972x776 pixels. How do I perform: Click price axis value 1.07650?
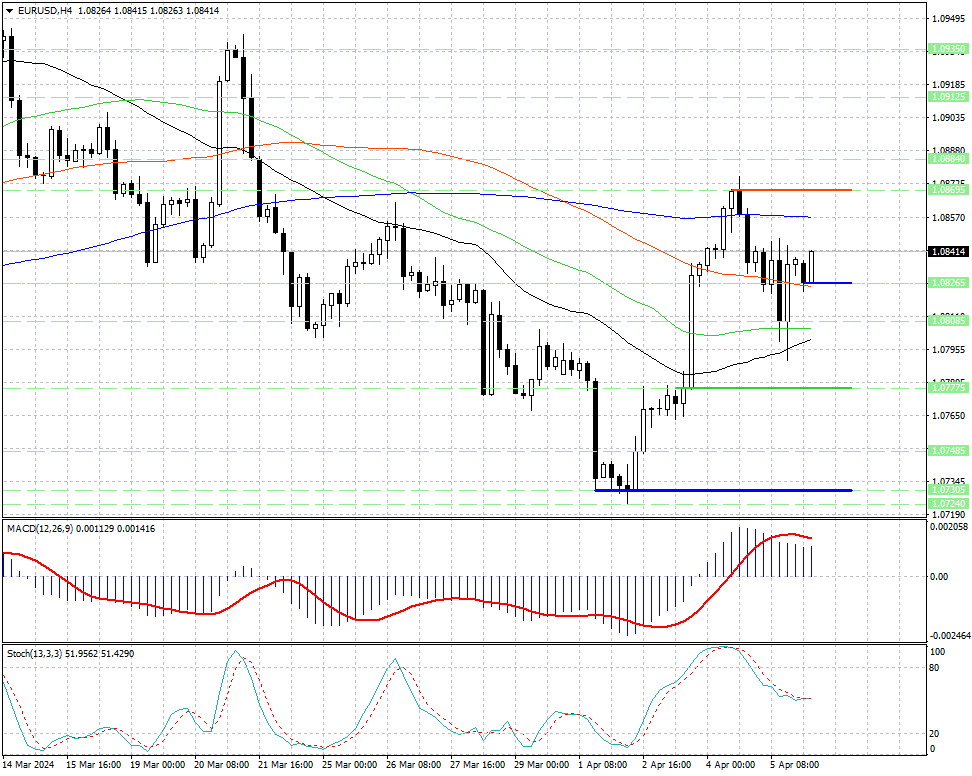point(948,415)
